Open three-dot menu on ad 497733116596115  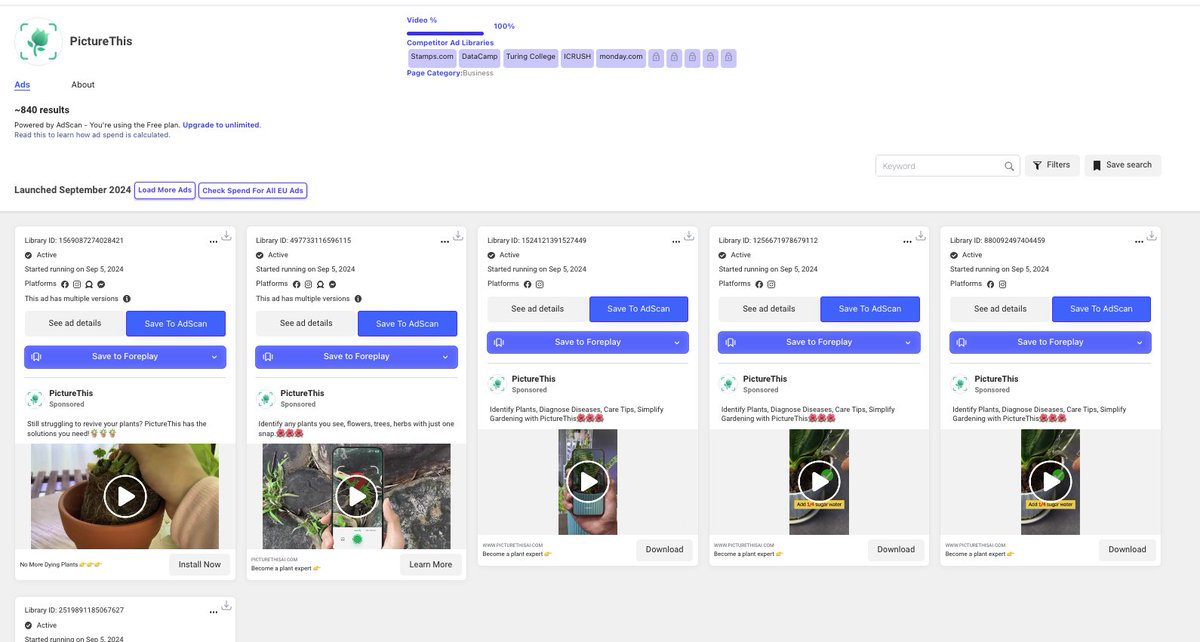pyautogui.click(x=444, y=242)
